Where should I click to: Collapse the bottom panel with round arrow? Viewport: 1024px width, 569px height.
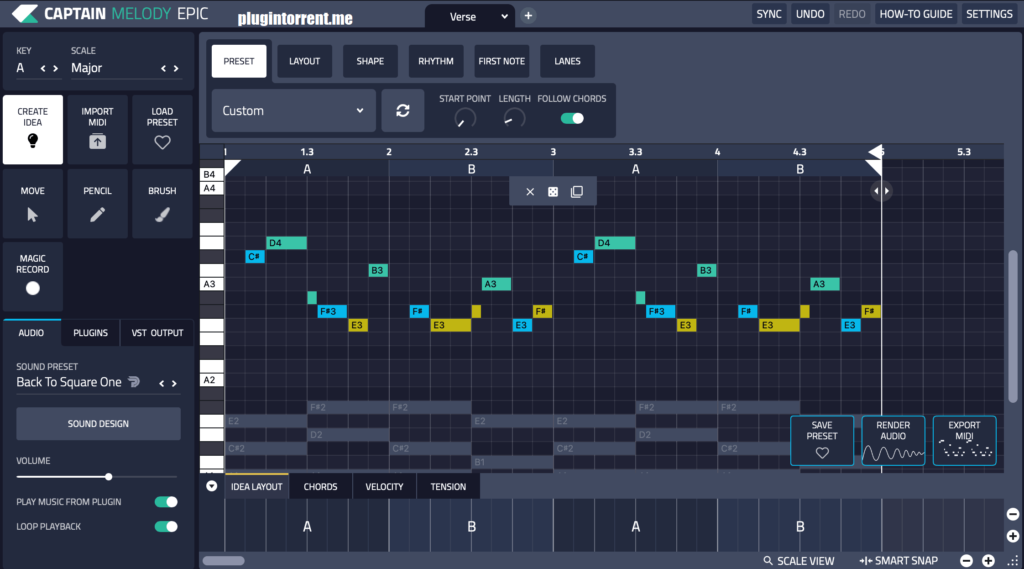212,486
